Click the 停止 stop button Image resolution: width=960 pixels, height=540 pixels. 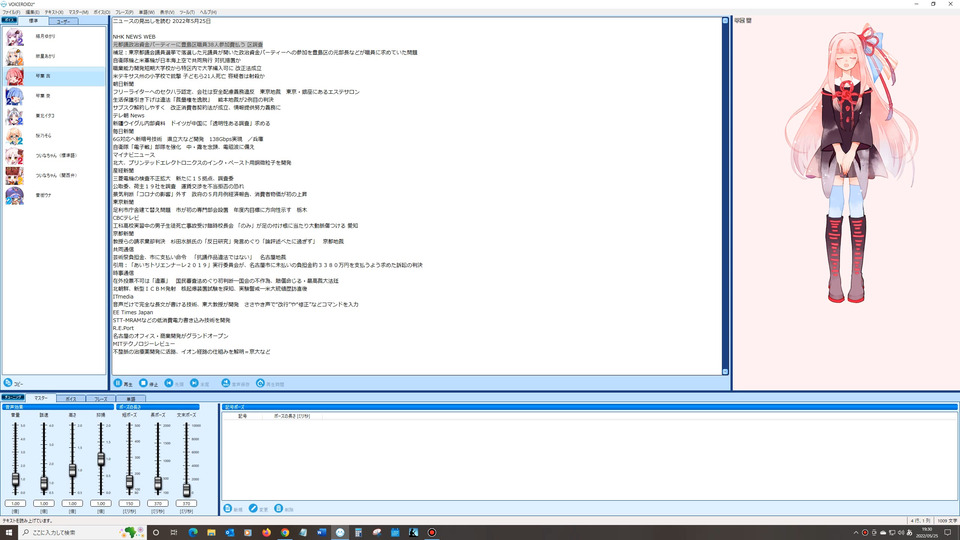[148, 383]
